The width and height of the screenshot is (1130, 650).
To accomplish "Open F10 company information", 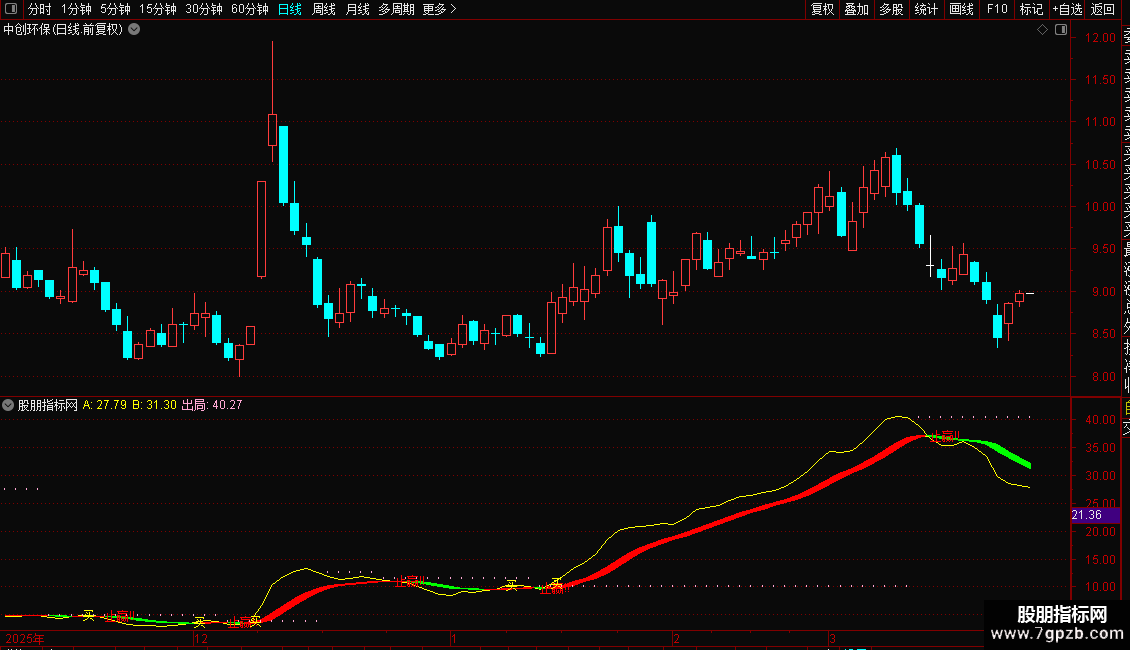I will pyautogui.click(x=997, y=9).
